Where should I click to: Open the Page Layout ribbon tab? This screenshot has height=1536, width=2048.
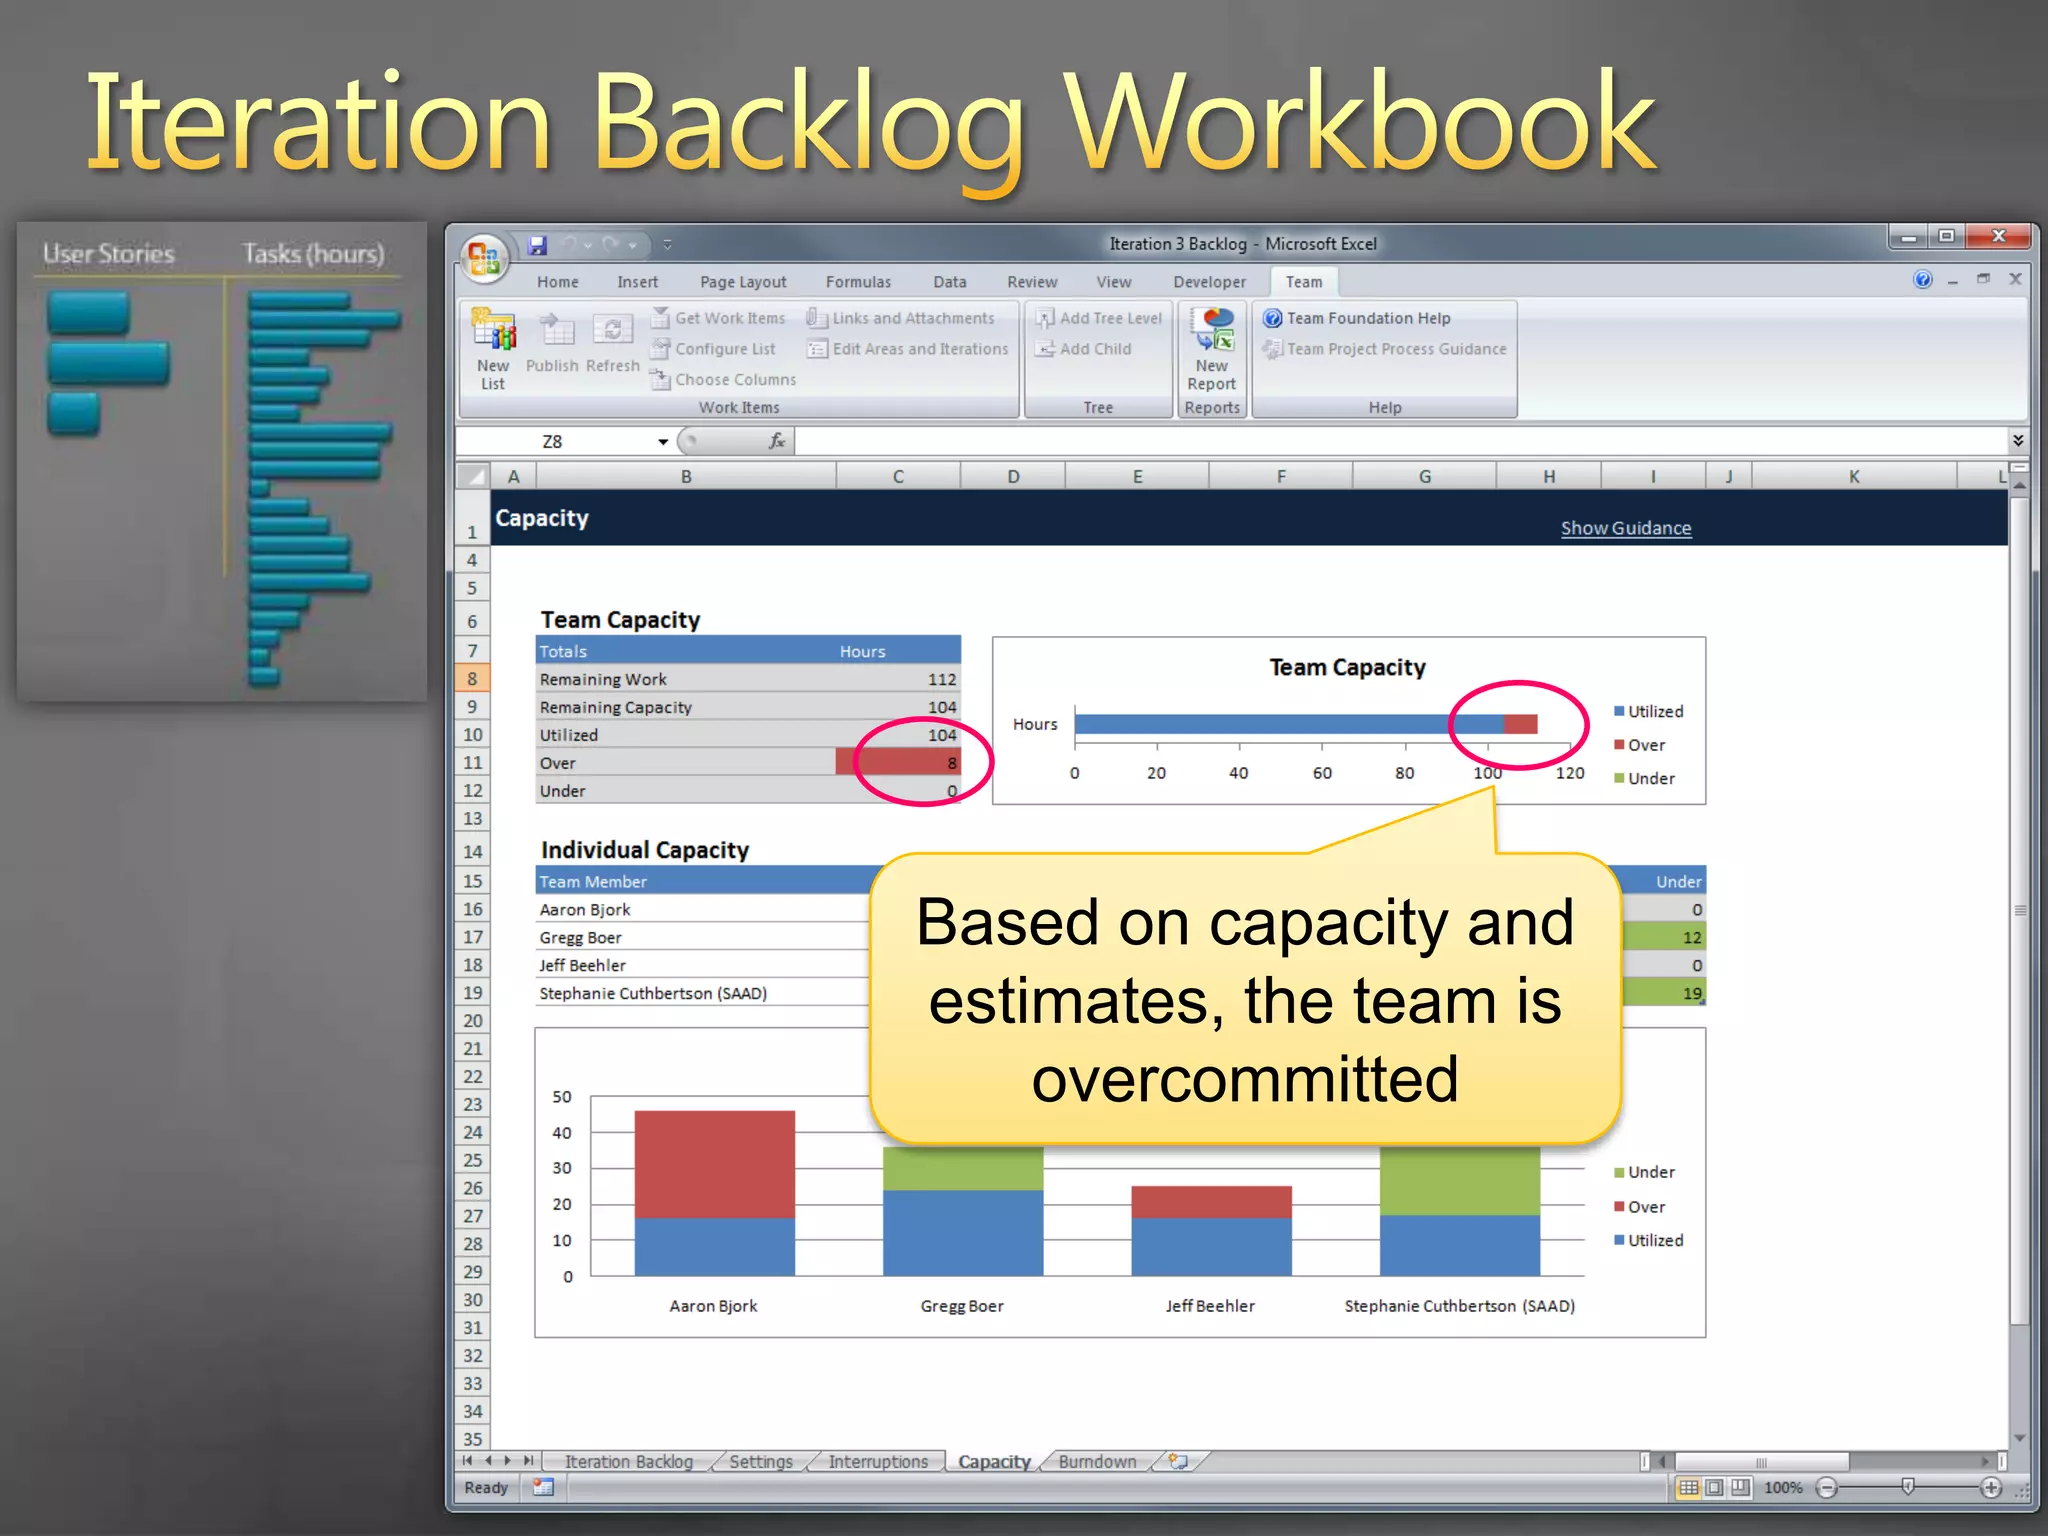[743, 282]
